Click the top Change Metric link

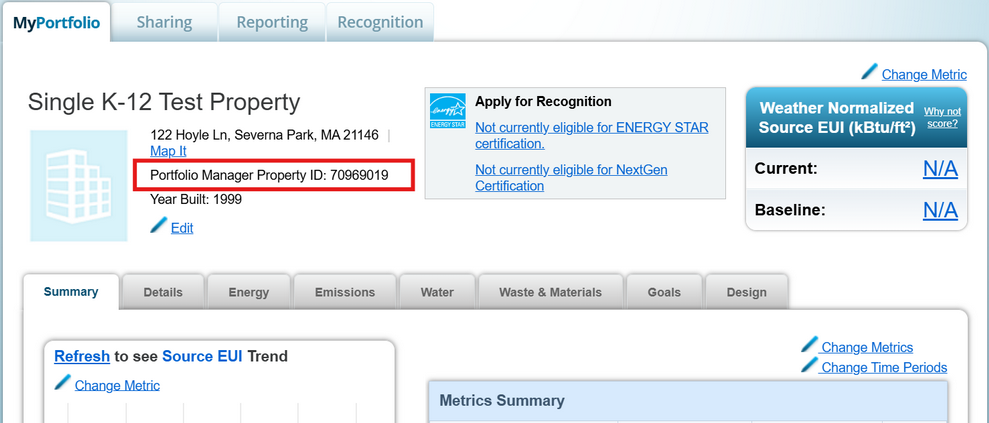click(x=924, y=75)
